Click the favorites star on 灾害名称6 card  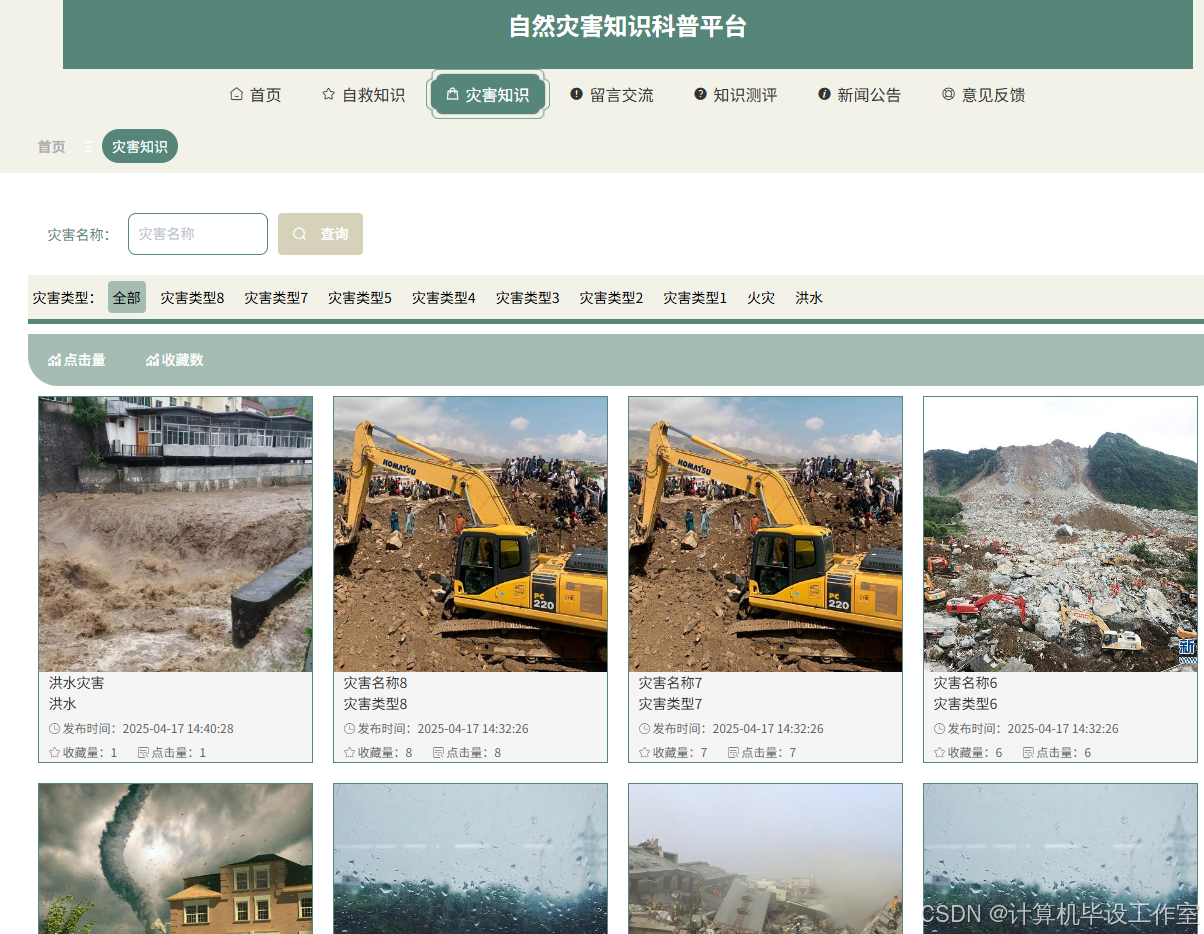939,752
